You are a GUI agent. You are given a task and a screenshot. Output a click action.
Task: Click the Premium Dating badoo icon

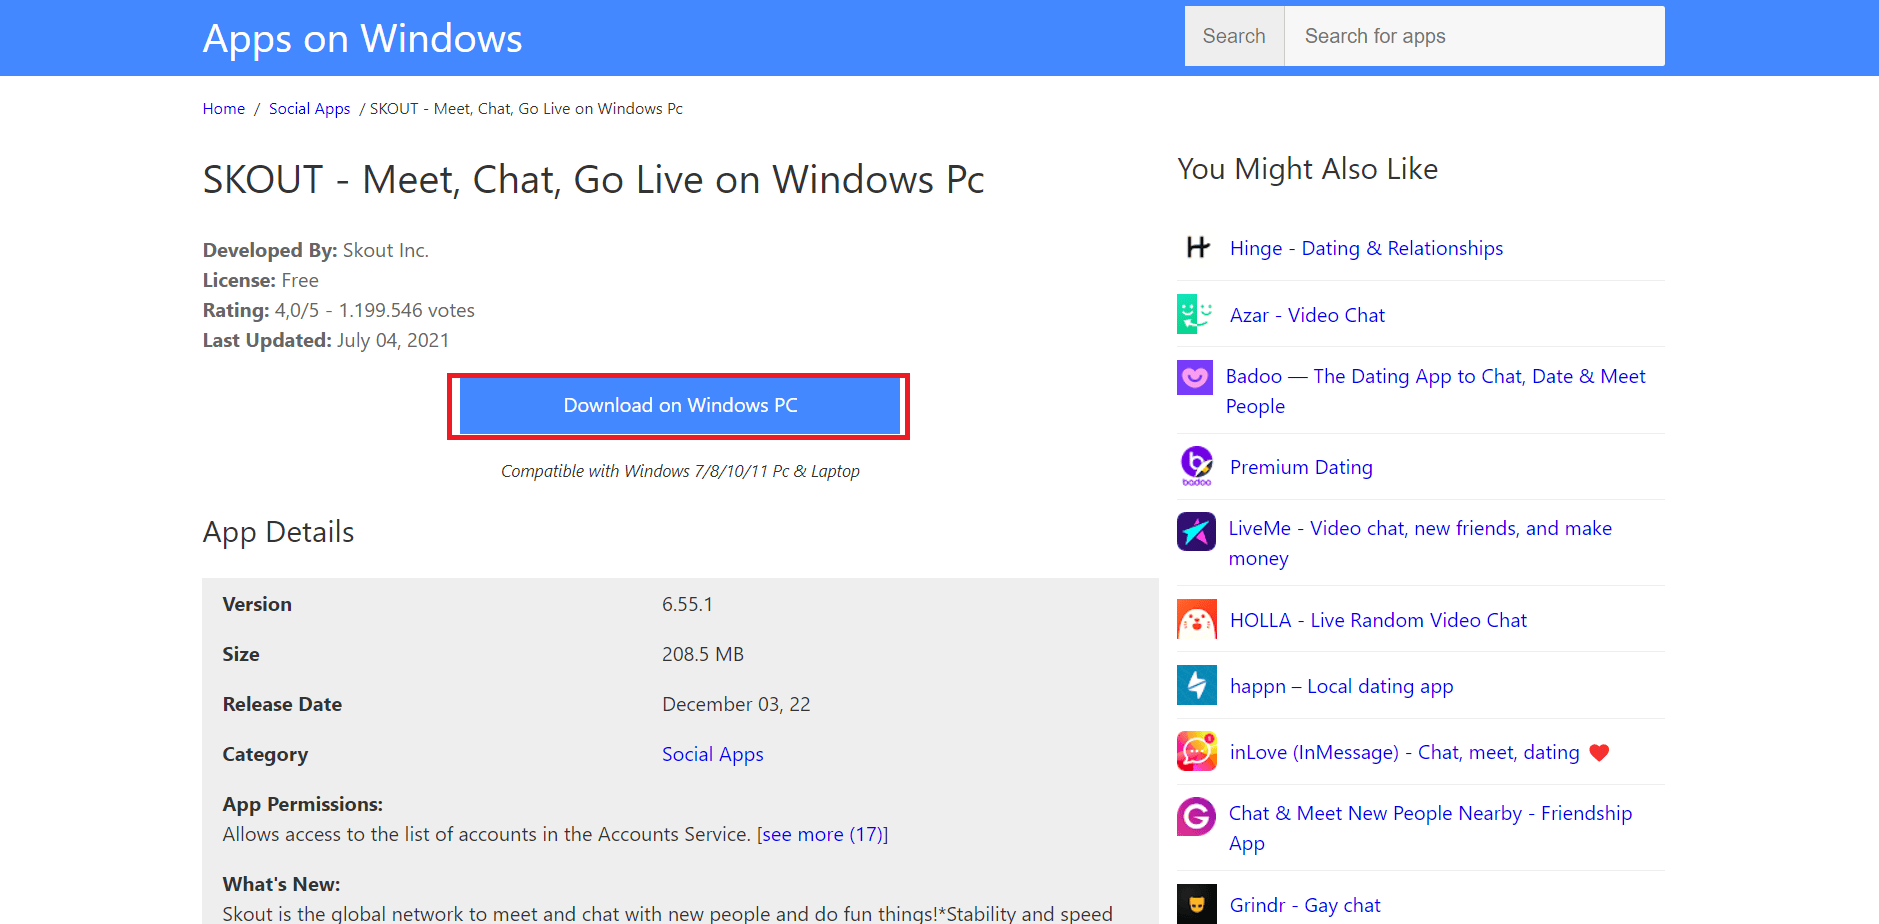1197,466
